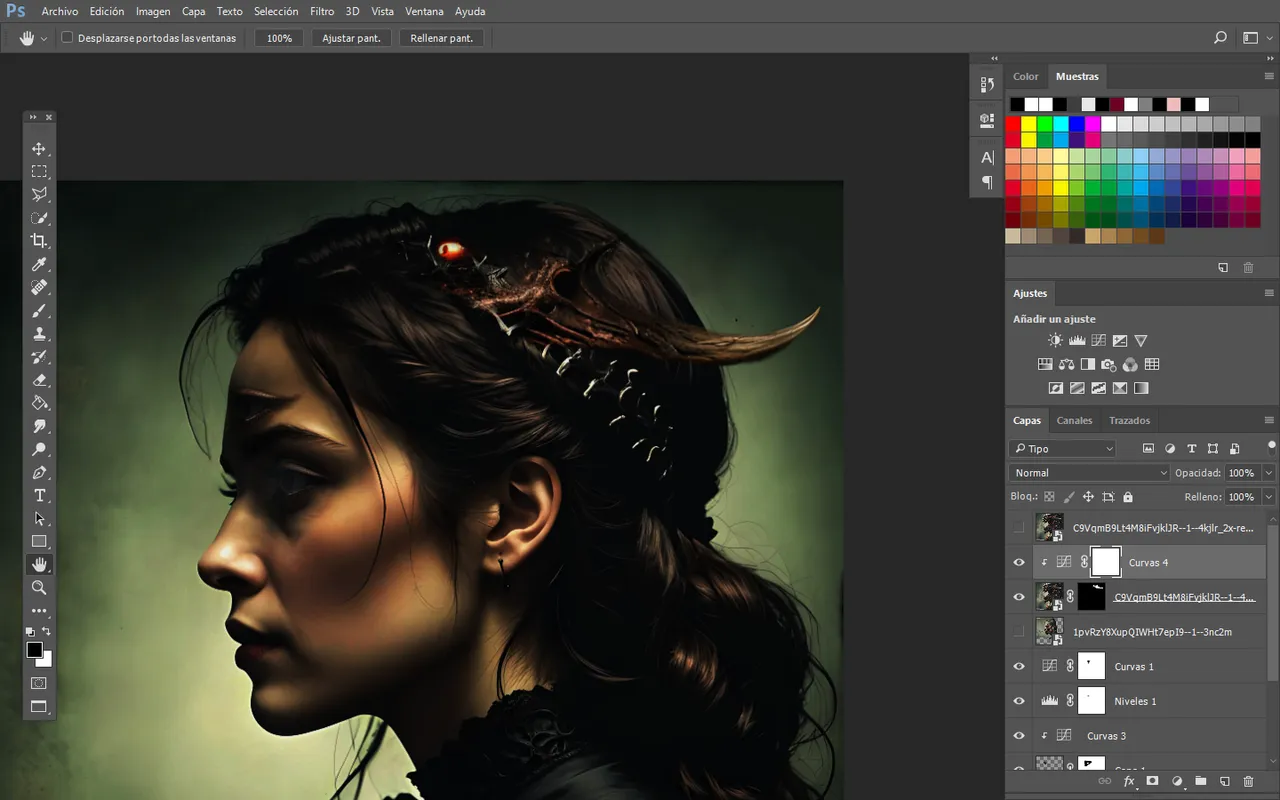Add a Brightness/Contrast adjustment
1280x800 pixels.
[x=1055, y=341]
